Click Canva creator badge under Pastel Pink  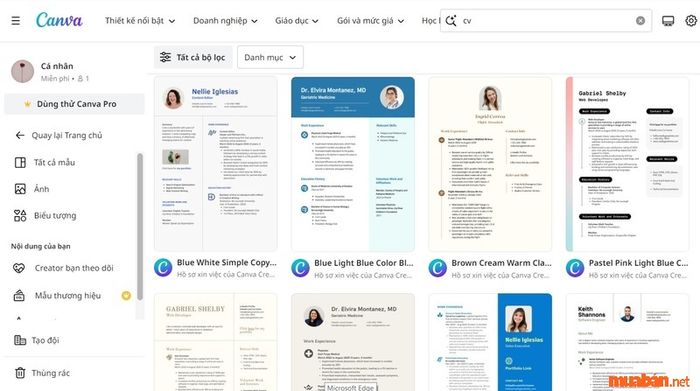coord(575,268)
